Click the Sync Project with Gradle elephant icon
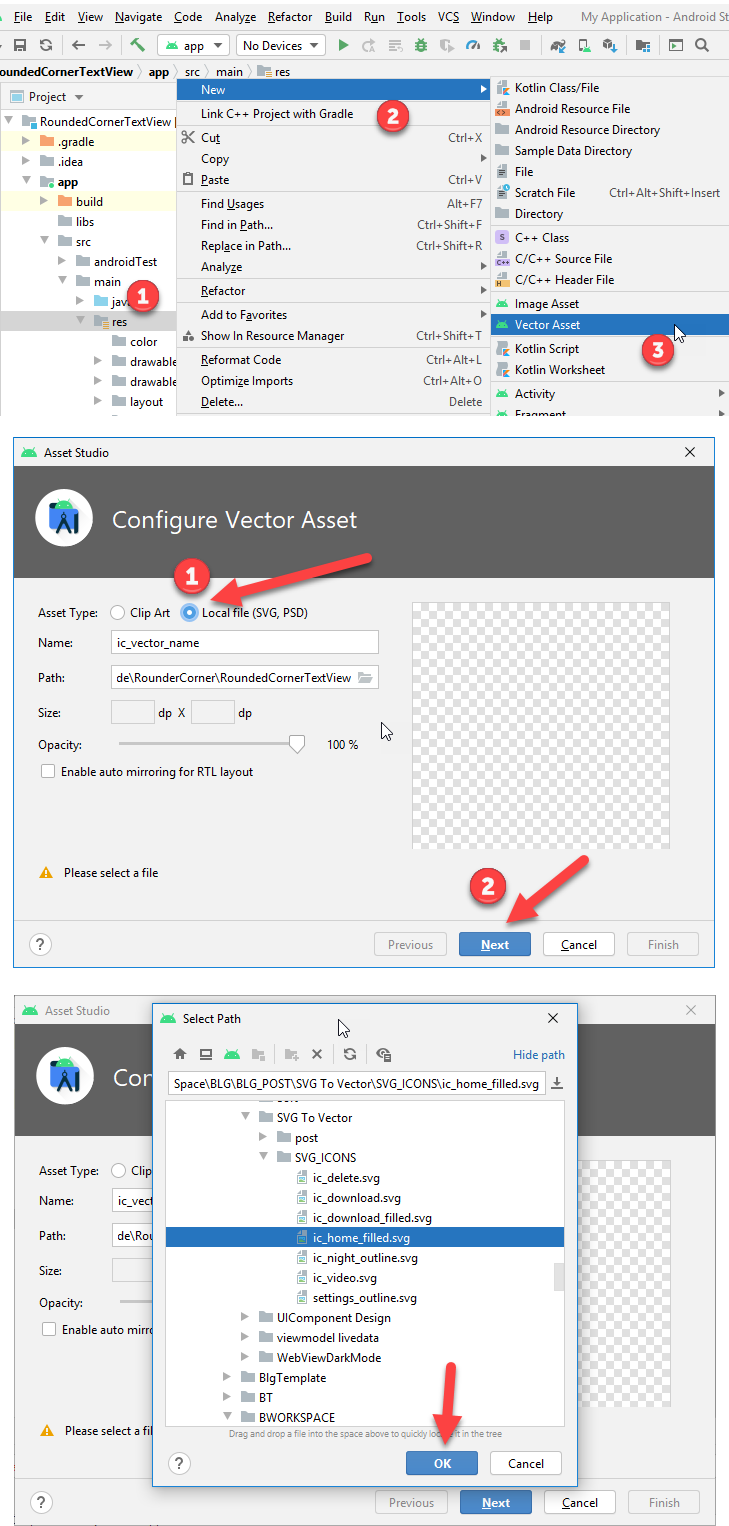729x1526 pixels. (x=558, y=45)
